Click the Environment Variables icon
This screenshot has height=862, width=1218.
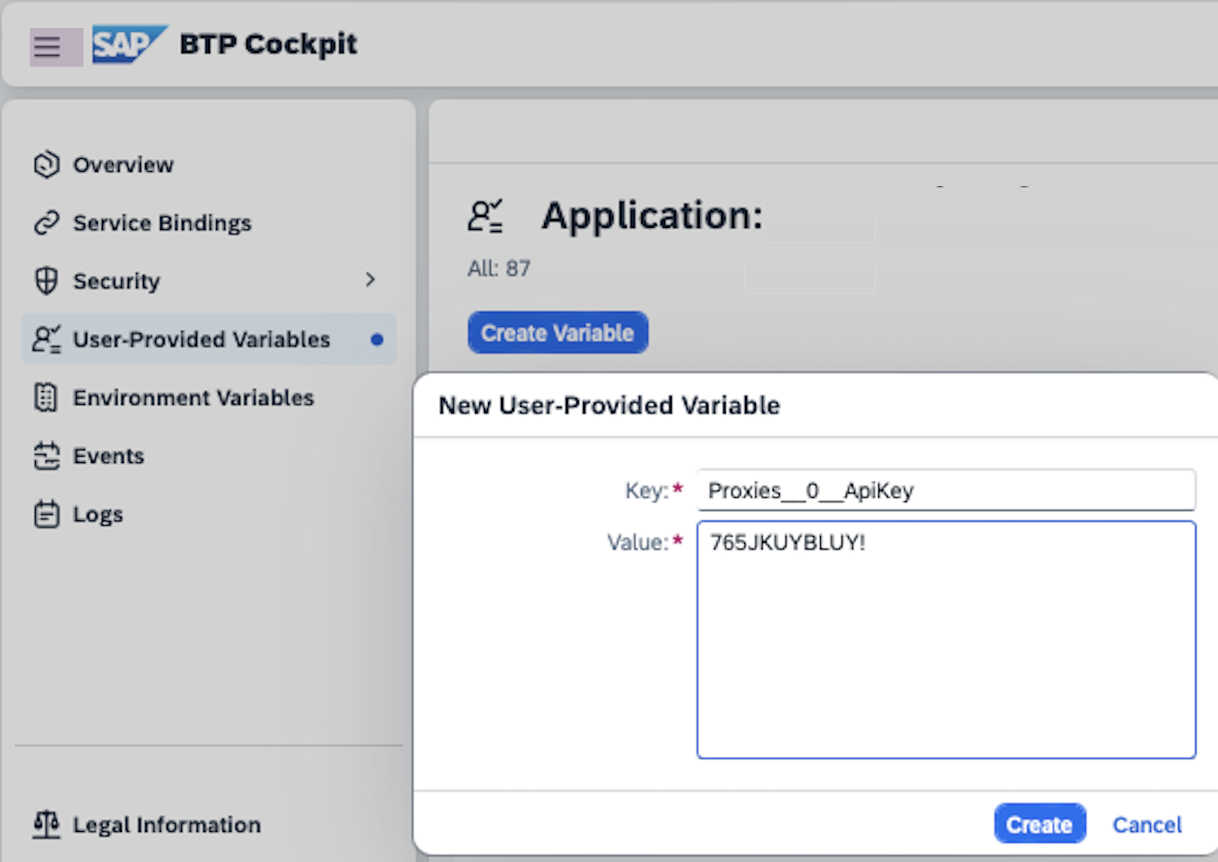click(46, 398)
